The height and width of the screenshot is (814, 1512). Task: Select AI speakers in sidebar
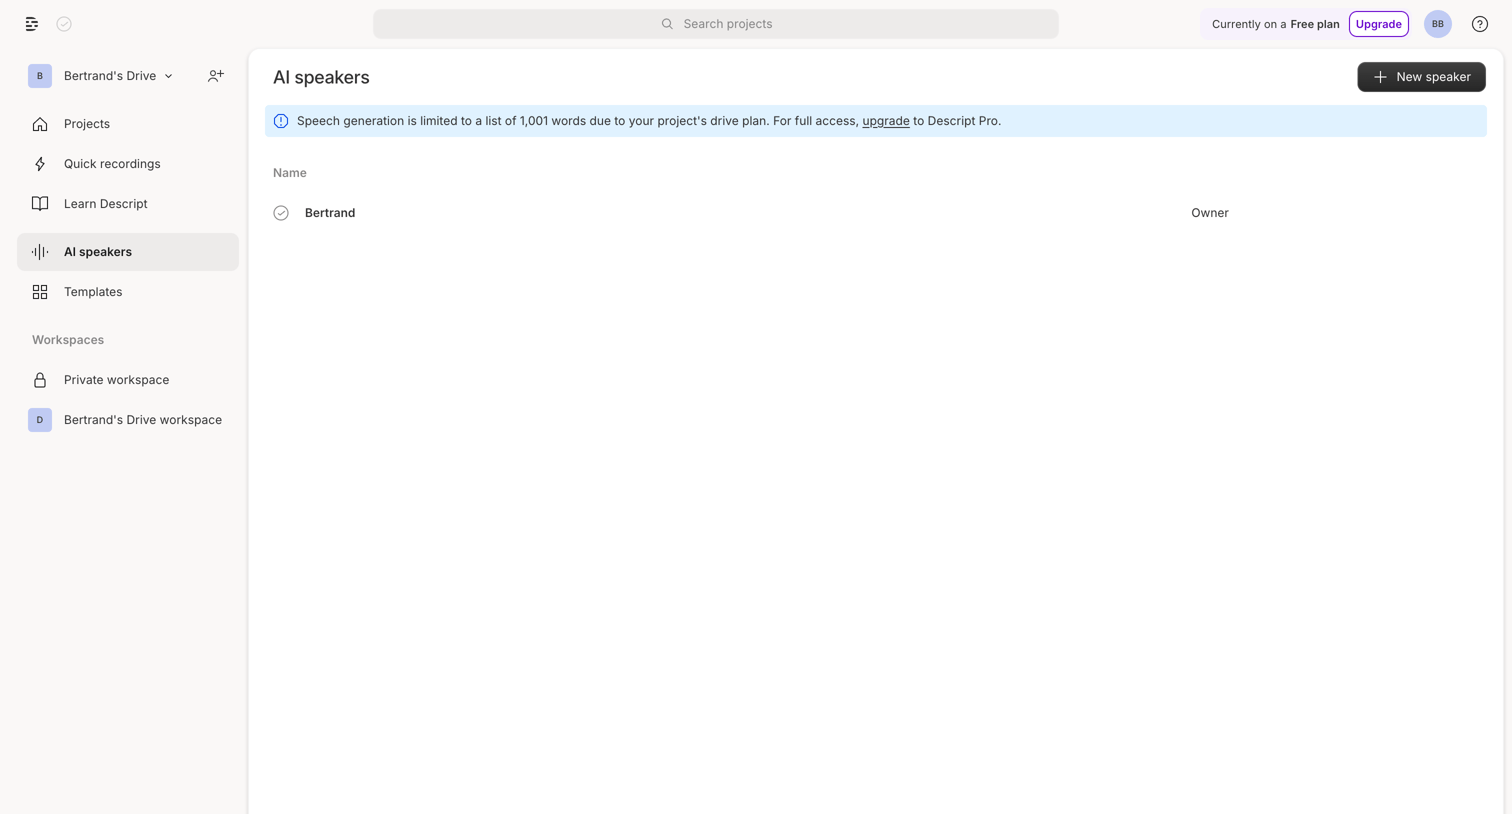(128, 252)
